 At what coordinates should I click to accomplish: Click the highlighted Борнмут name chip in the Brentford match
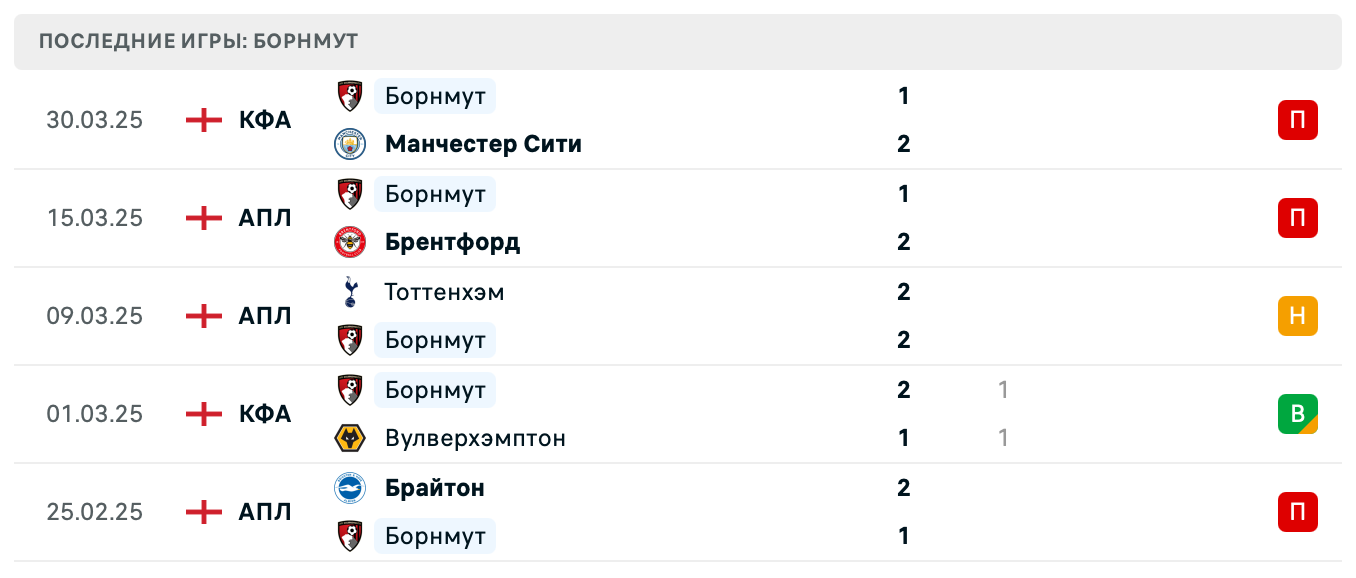pyautogui.click(x=434, y=194)
